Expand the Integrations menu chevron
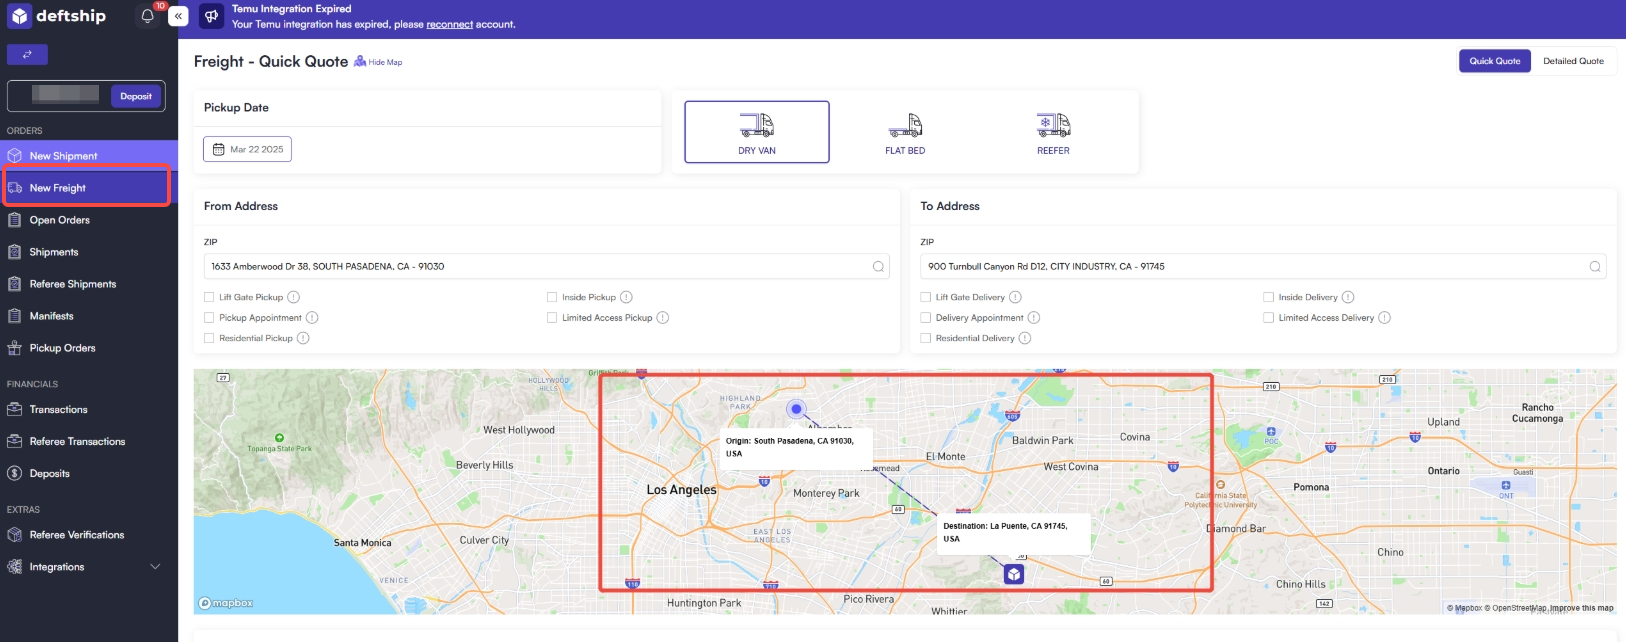This screenshot has width=1626, height=642. (x=155, y=567)
